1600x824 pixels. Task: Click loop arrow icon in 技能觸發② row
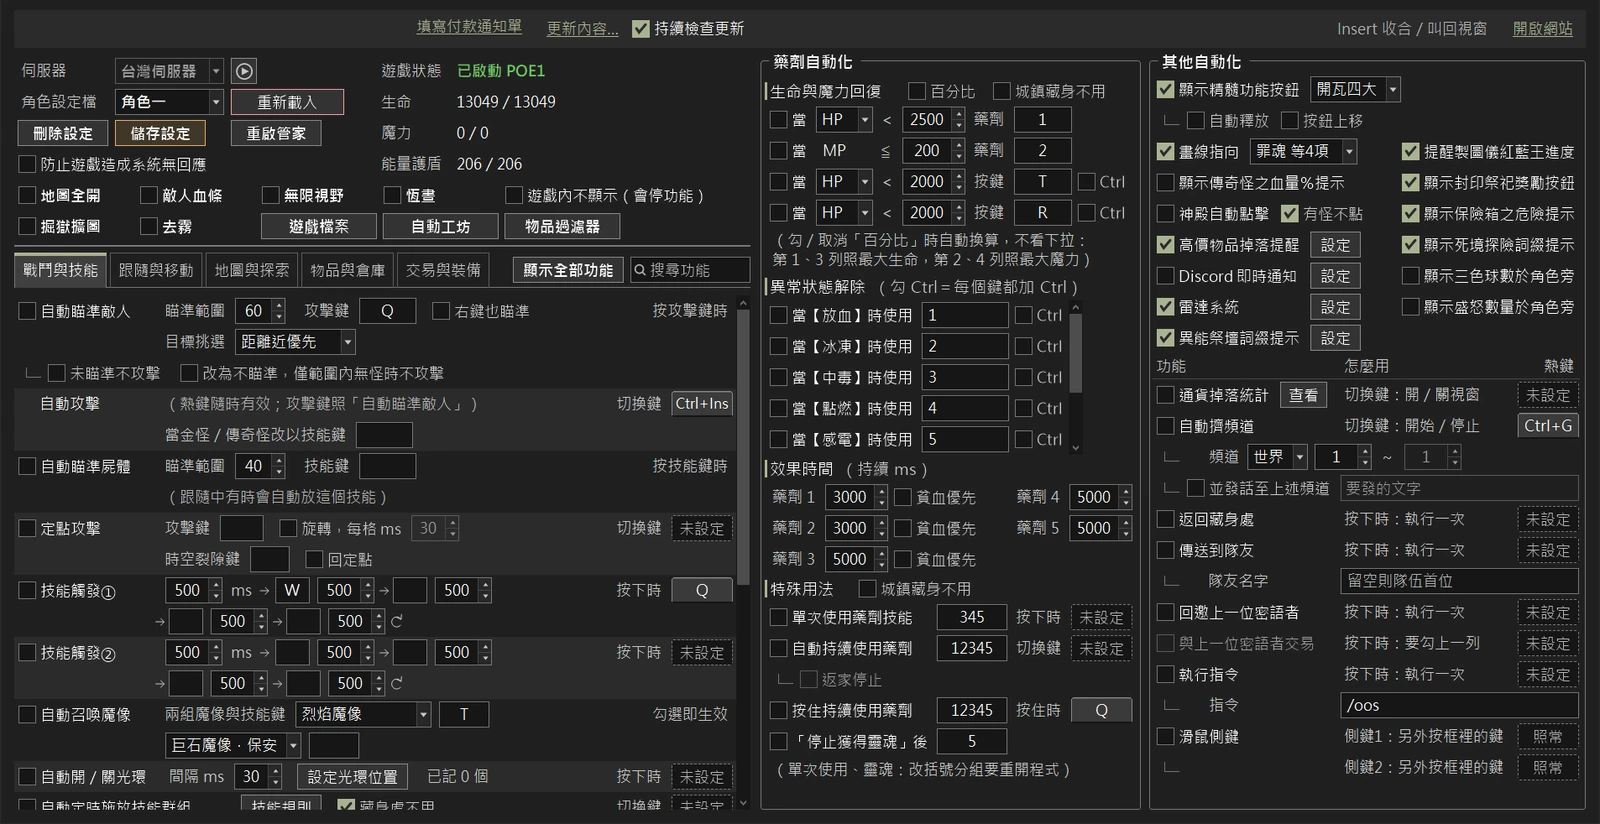tap(397, 684)
